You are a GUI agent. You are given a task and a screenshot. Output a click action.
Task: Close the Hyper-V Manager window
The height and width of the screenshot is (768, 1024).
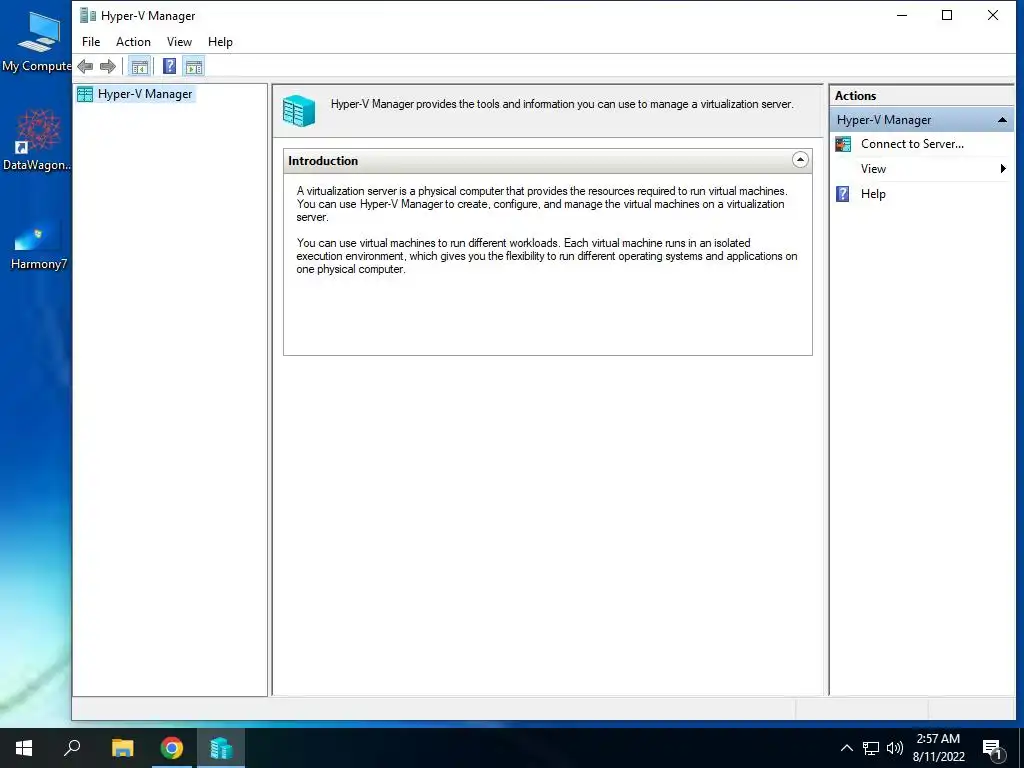[993, 15]
